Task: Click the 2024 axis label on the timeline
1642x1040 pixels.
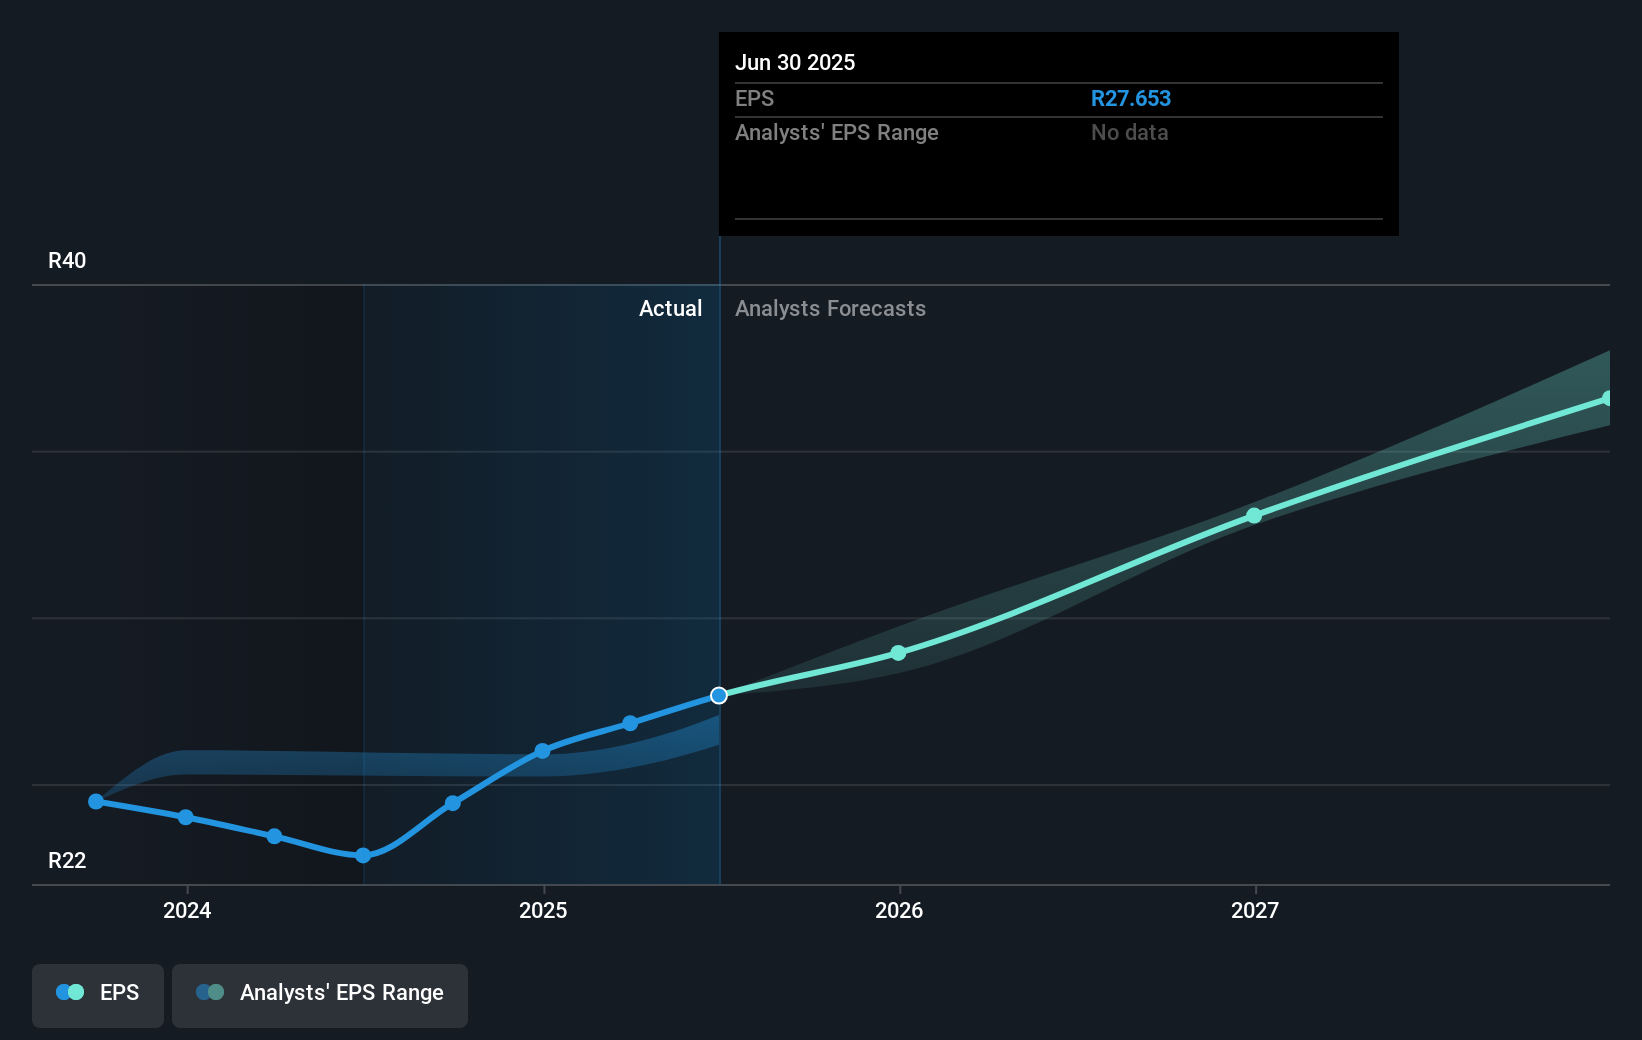Action: tap(186, 911)
